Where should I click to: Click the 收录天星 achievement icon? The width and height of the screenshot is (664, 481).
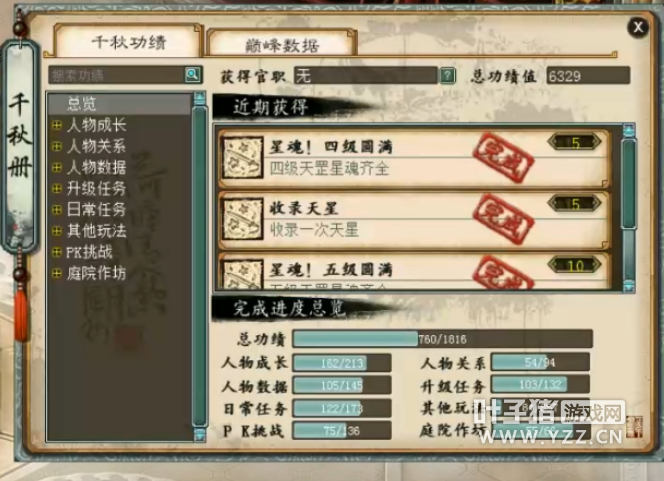(x=242, y=220)
